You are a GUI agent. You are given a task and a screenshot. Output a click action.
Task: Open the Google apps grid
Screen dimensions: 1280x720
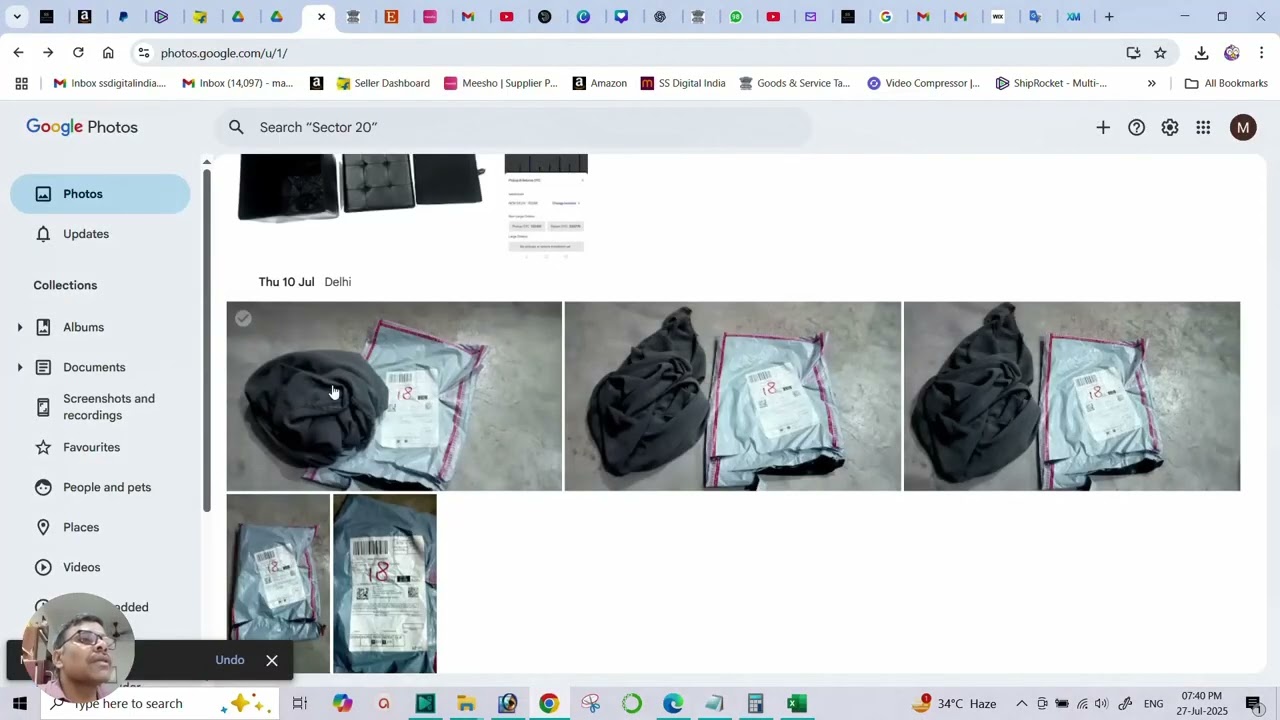[1203, 127]
